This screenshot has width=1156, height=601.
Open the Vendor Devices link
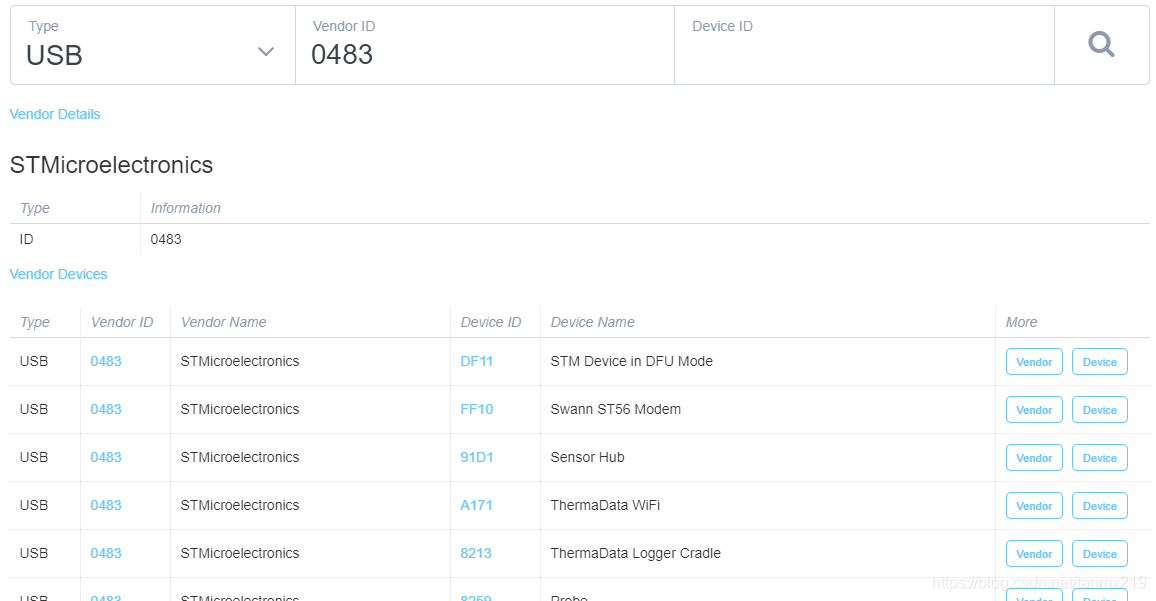pos(58,274)
